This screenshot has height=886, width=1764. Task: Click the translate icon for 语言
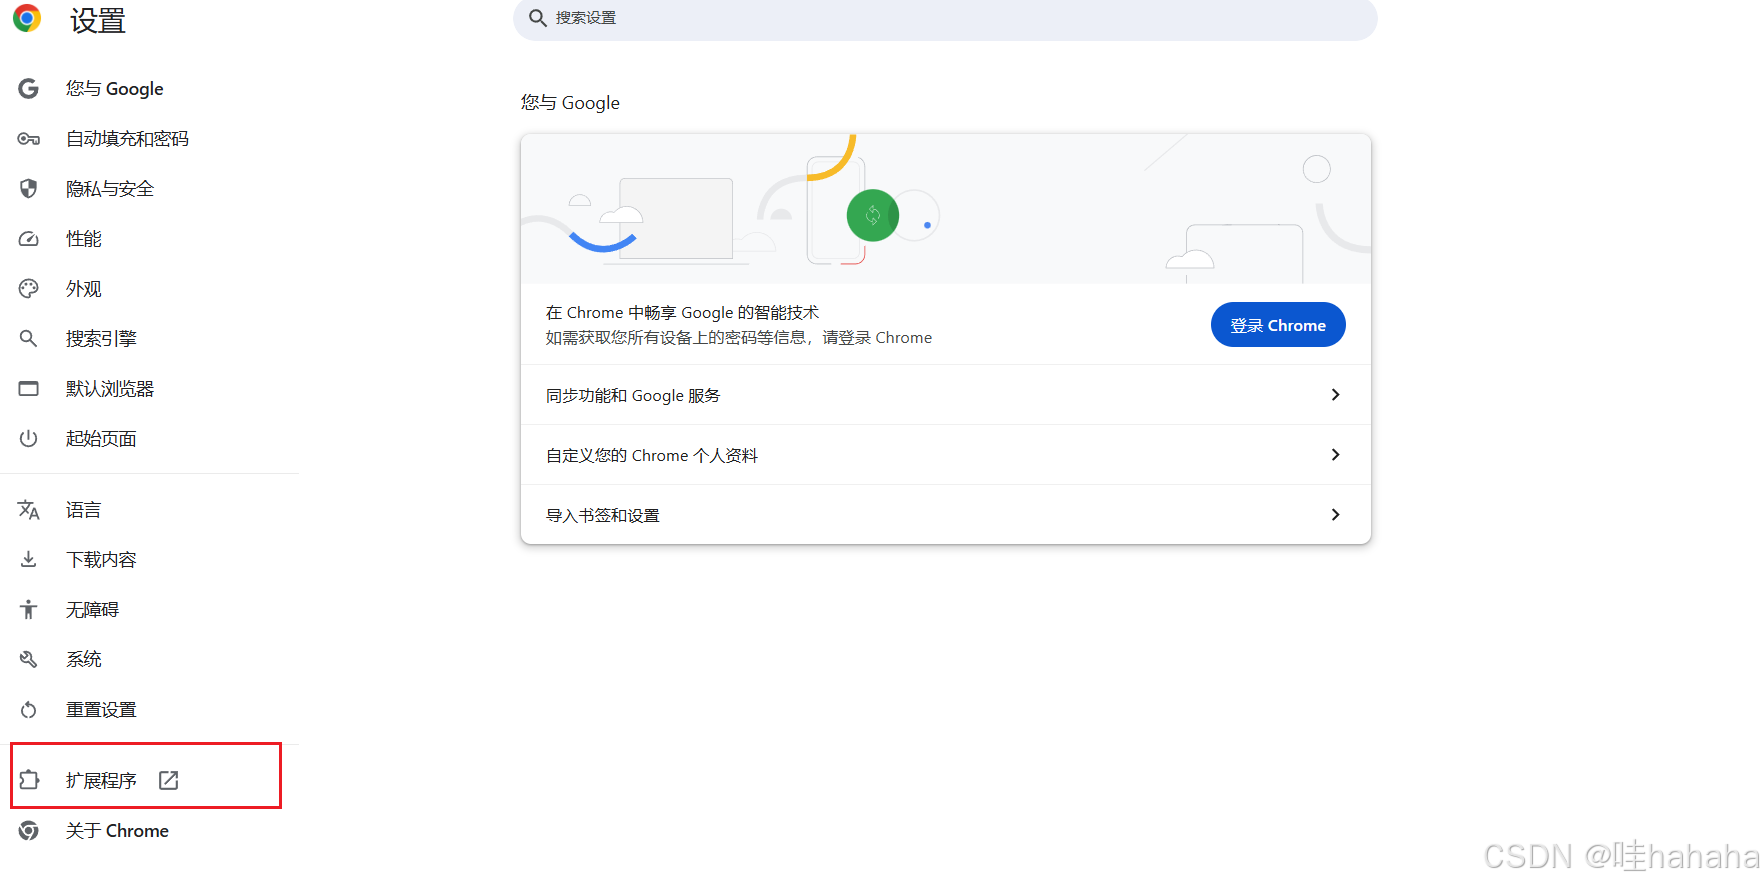tap(29, 510)
